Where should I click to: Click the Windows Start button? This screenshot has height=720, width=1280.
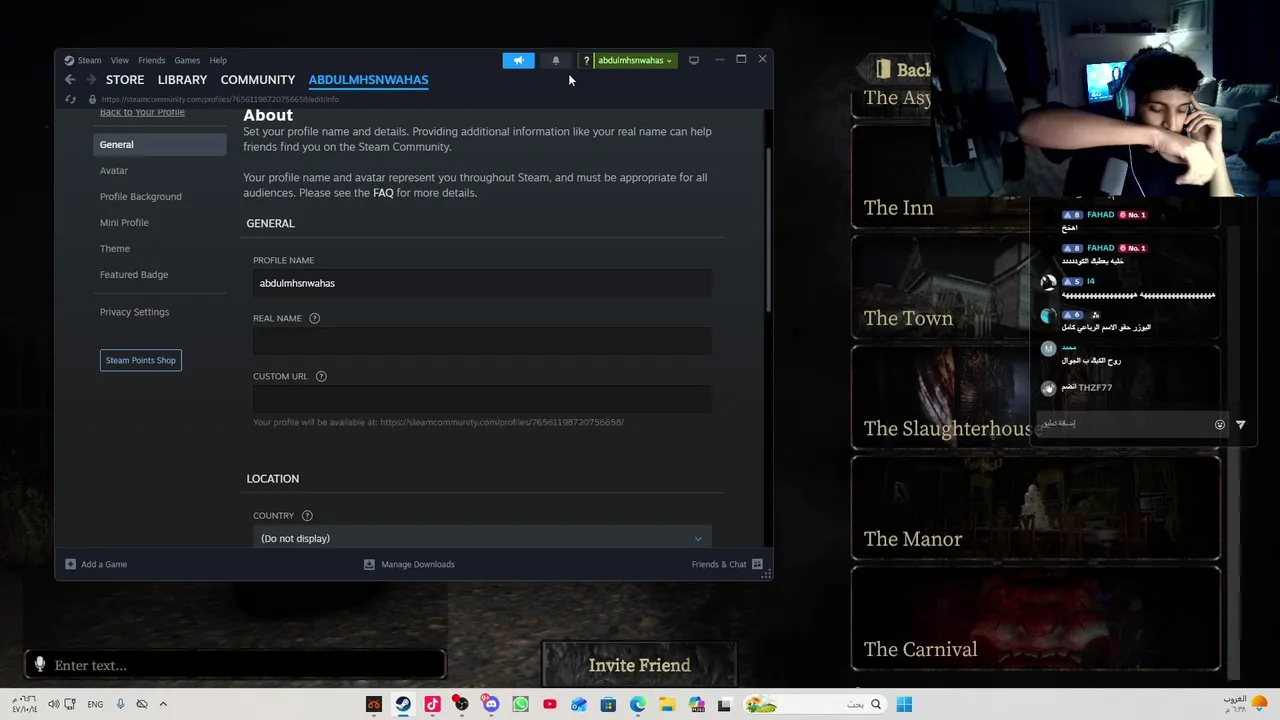point(904,704)
